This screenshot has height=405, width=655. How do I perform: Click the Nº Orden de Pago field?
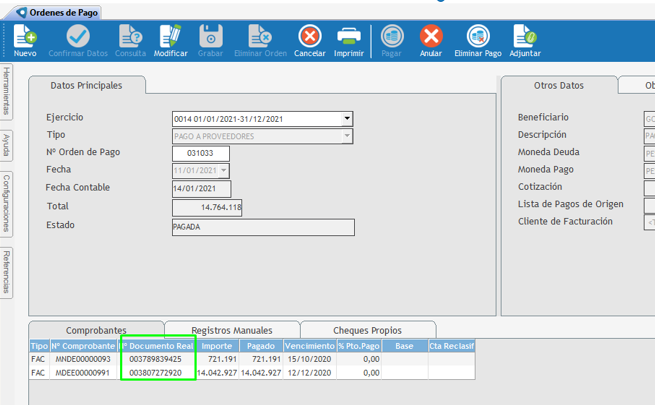(201, 153)
